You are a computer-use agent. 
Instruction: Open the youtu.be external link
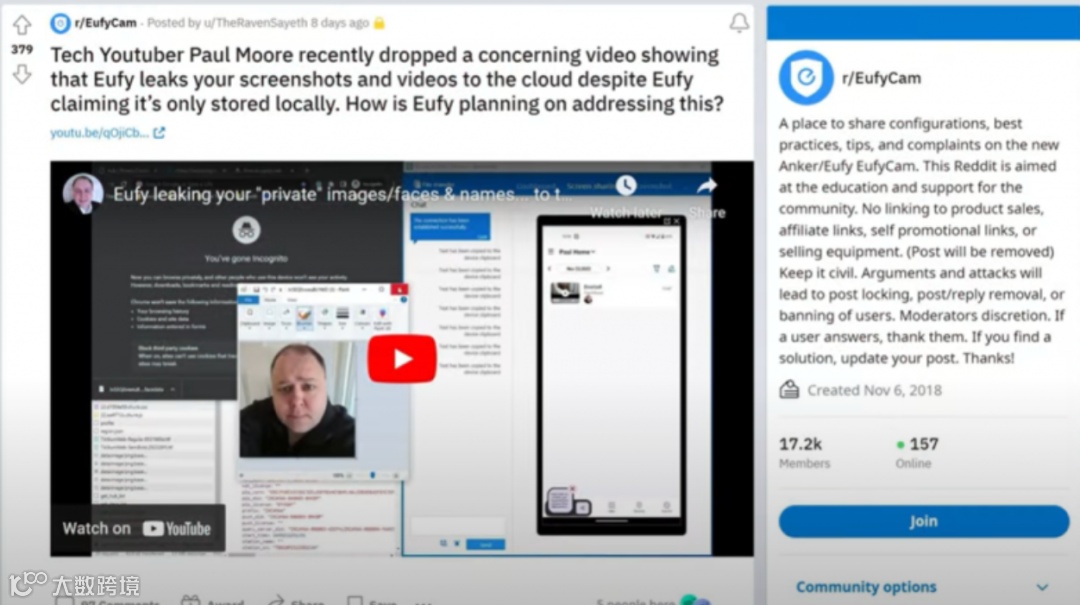(x=107, y=132)
